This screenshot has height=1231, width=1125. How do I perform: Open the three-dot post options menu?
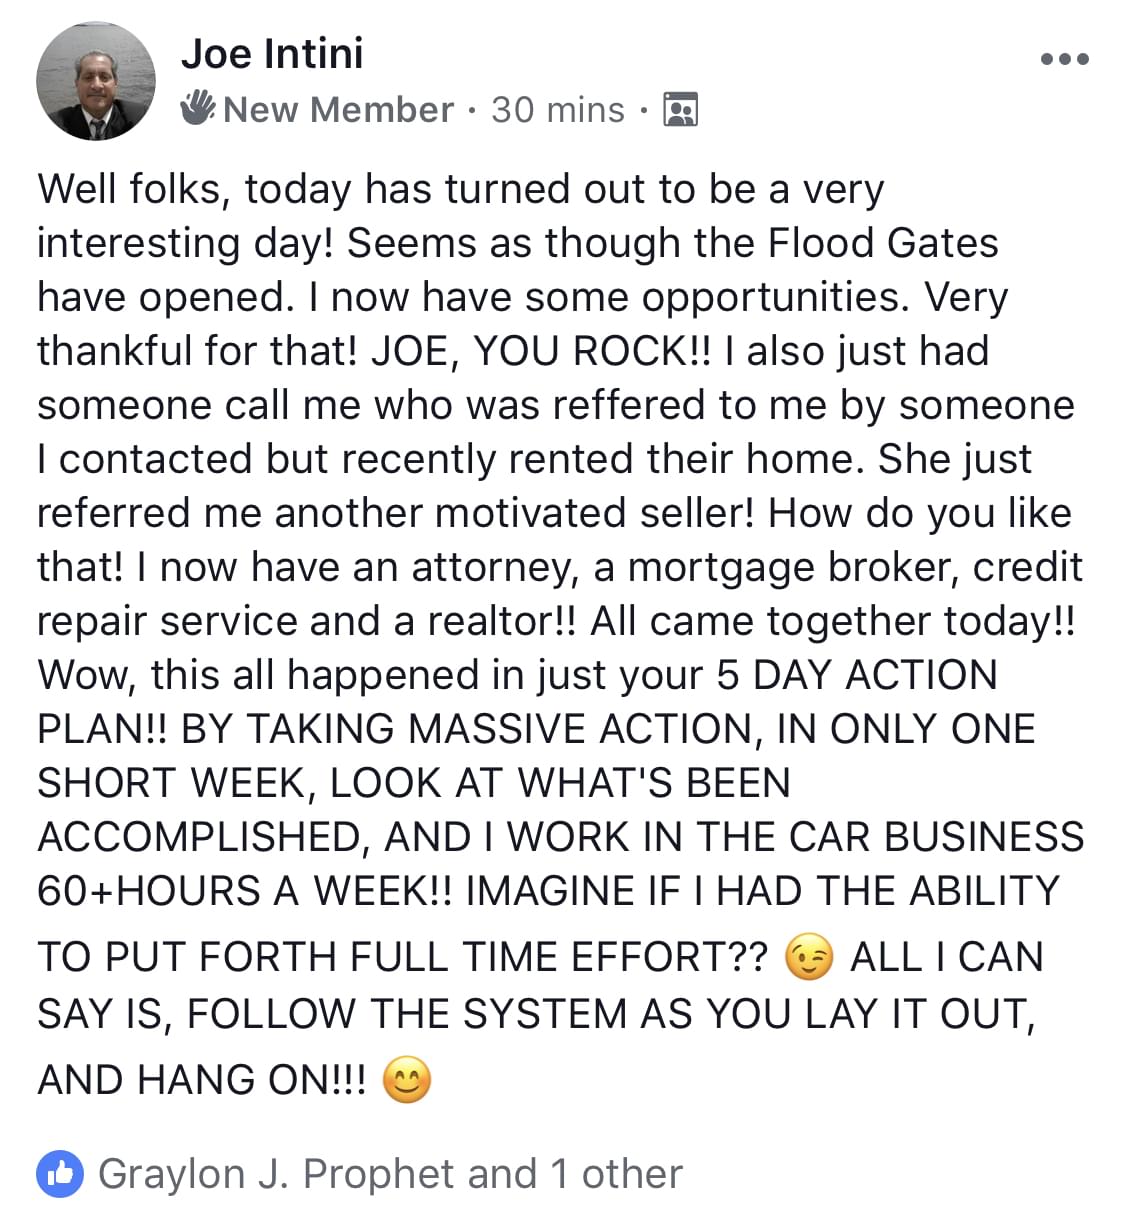[1064, 60]
